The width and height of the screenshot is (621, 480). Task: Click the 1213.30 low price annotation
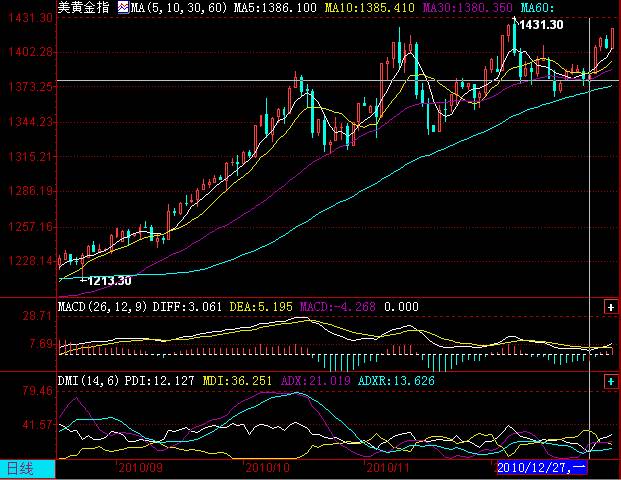109,281
